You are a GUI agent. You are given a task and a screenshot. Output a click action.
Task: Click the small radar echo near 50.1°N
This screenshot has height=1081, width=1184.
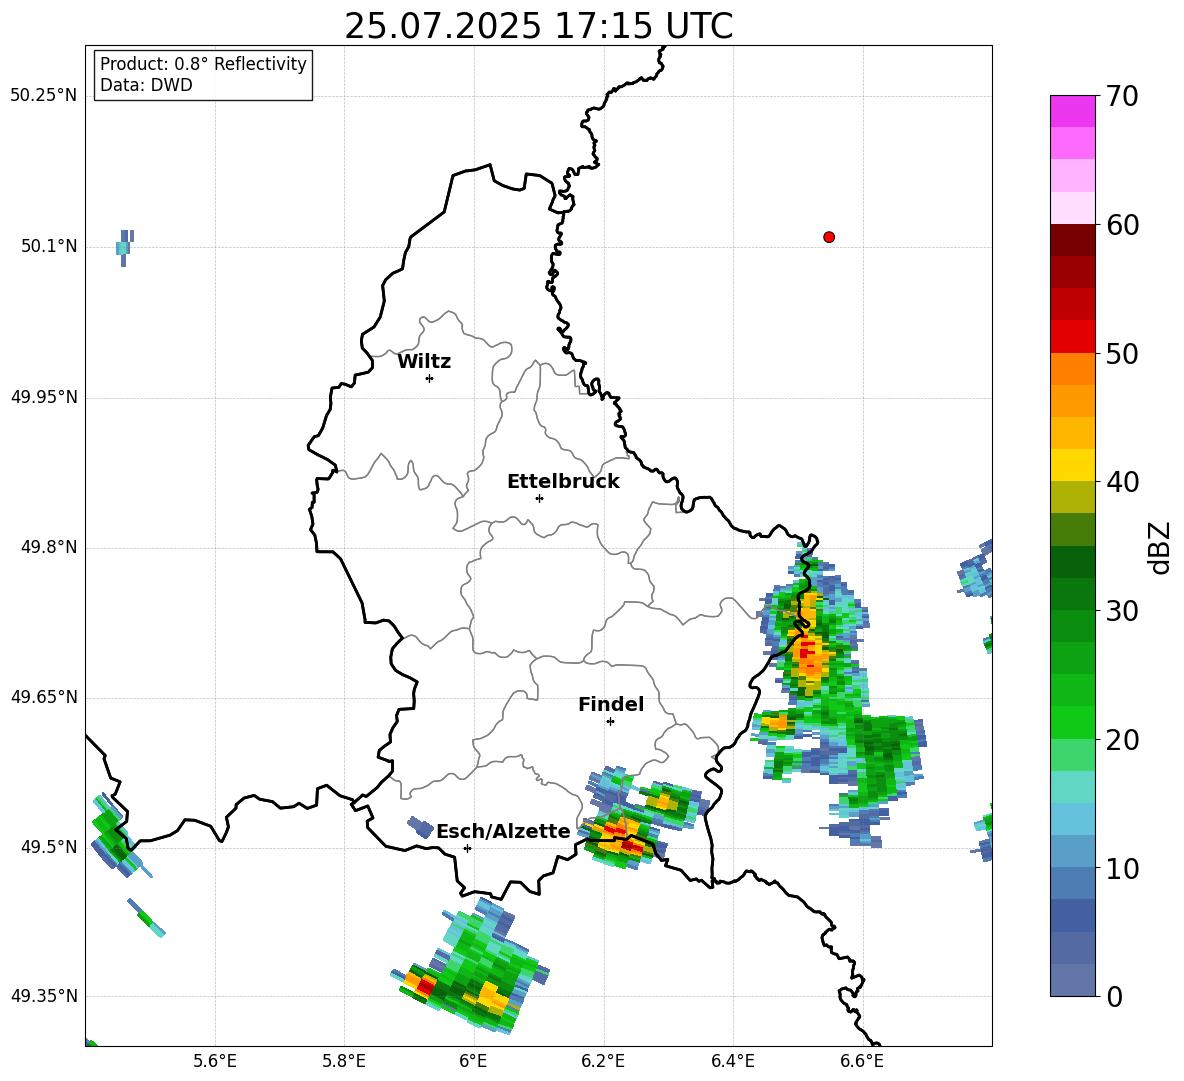click(x=125, y=248)
